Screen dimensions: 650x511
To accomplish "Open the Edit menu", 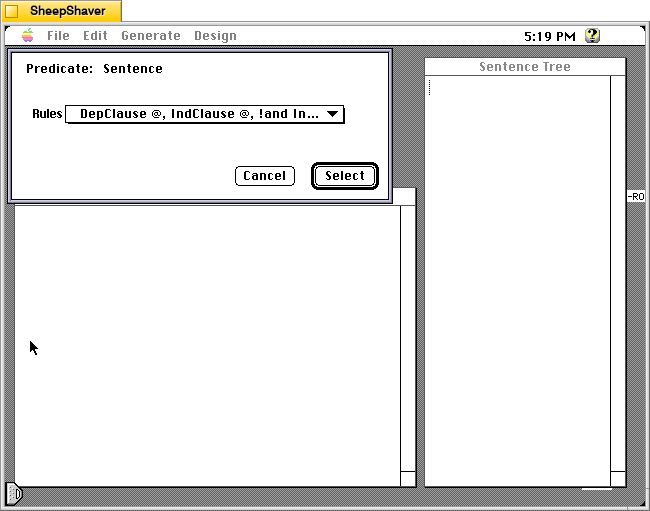I will (95, 36).
